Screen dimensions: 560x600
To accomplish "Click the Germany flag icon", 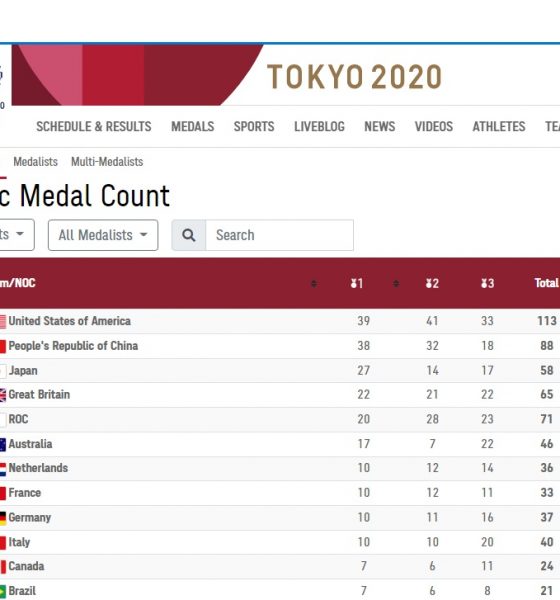I will pos(3,518).
